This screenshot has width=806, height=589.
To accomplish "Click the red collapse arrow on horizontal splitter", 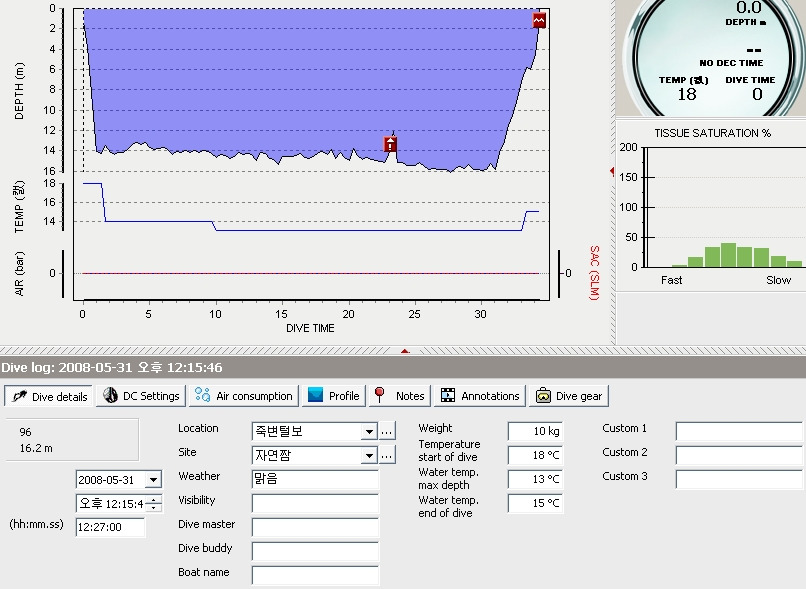I will pos(405,351).
